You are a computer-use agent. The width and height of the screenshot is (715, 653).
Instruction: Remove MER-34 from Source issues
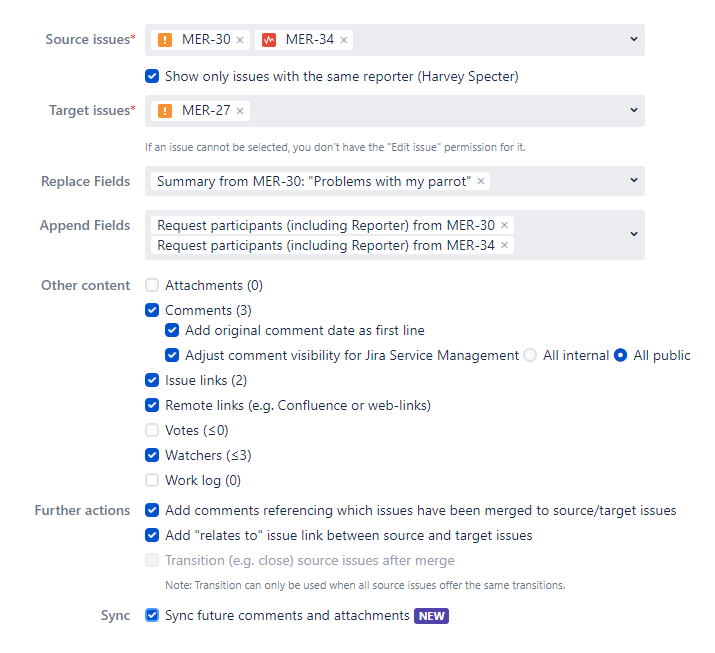[x=344, y=40]
